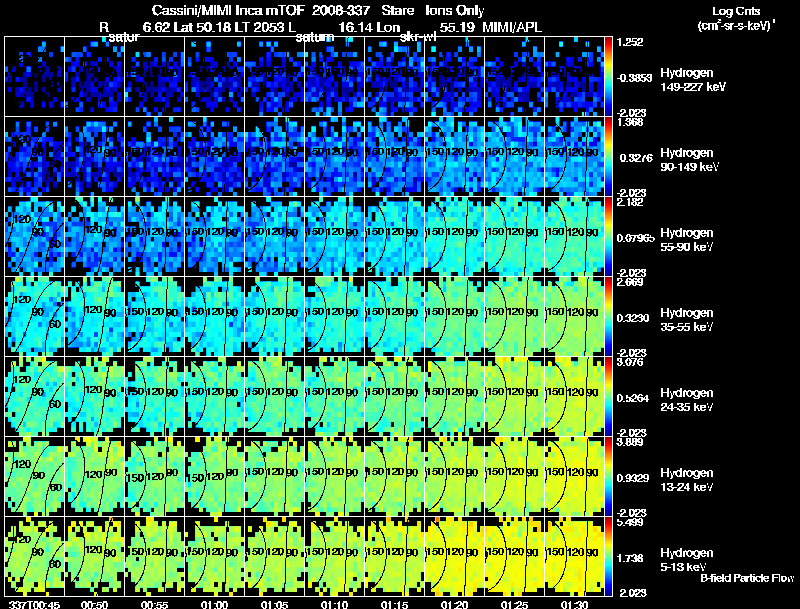The height and width of the screenshot is (609, 800).
Task: Click the color bar for the 90-149 keV row
Action: (x=608, y=156)
